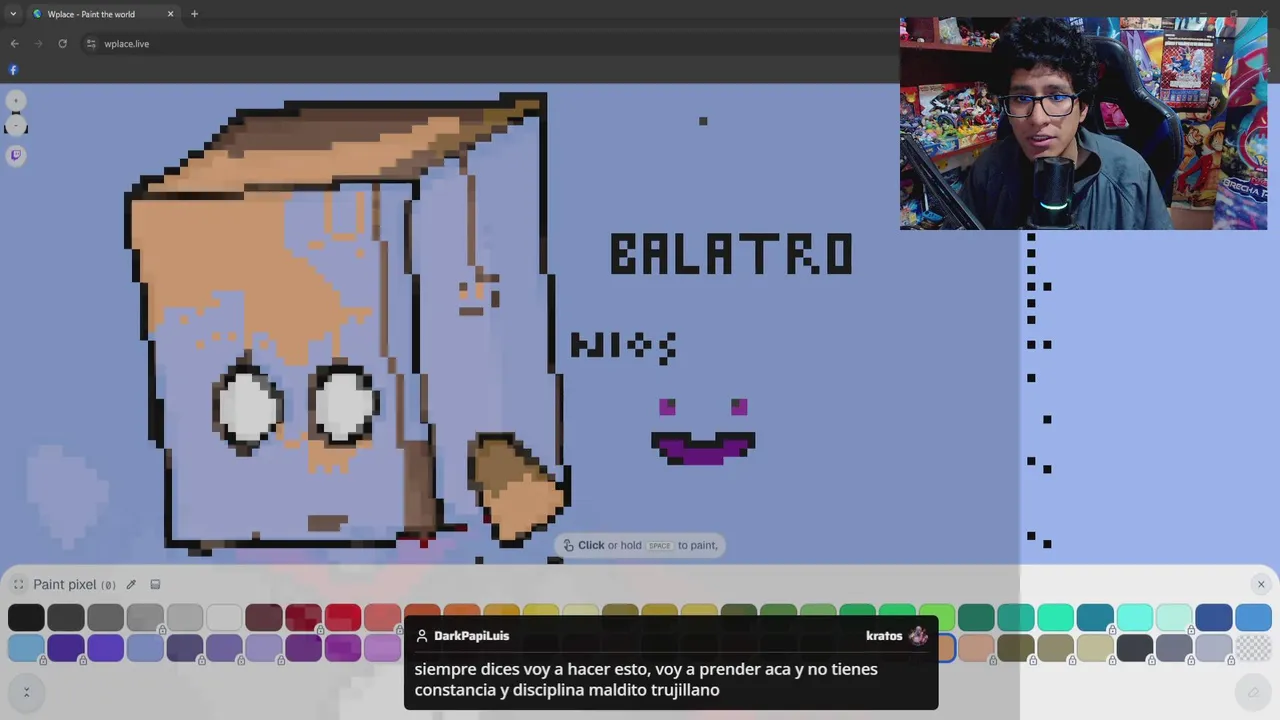The image size is (1280, 720).
Task: Open the Twitch icon button on map
Action: [x=16, y=155]
